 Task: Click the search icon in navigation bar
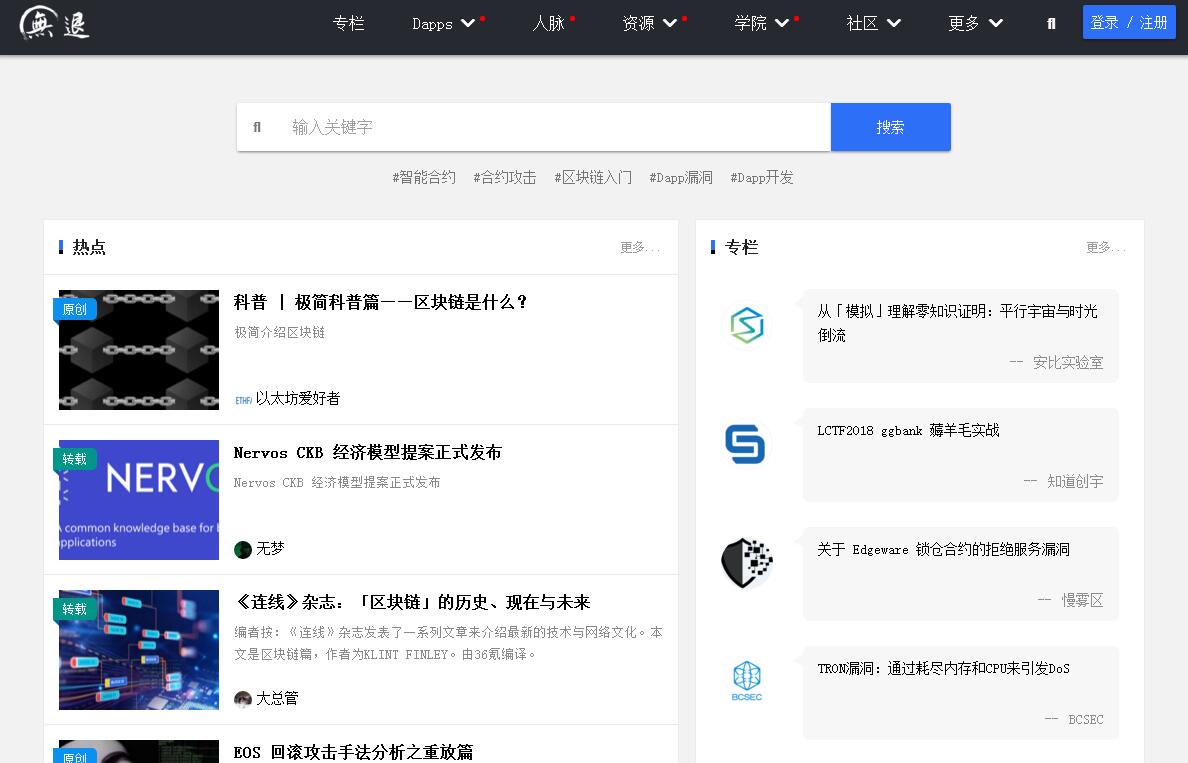pyautogui.click(x=1051, y=23)
